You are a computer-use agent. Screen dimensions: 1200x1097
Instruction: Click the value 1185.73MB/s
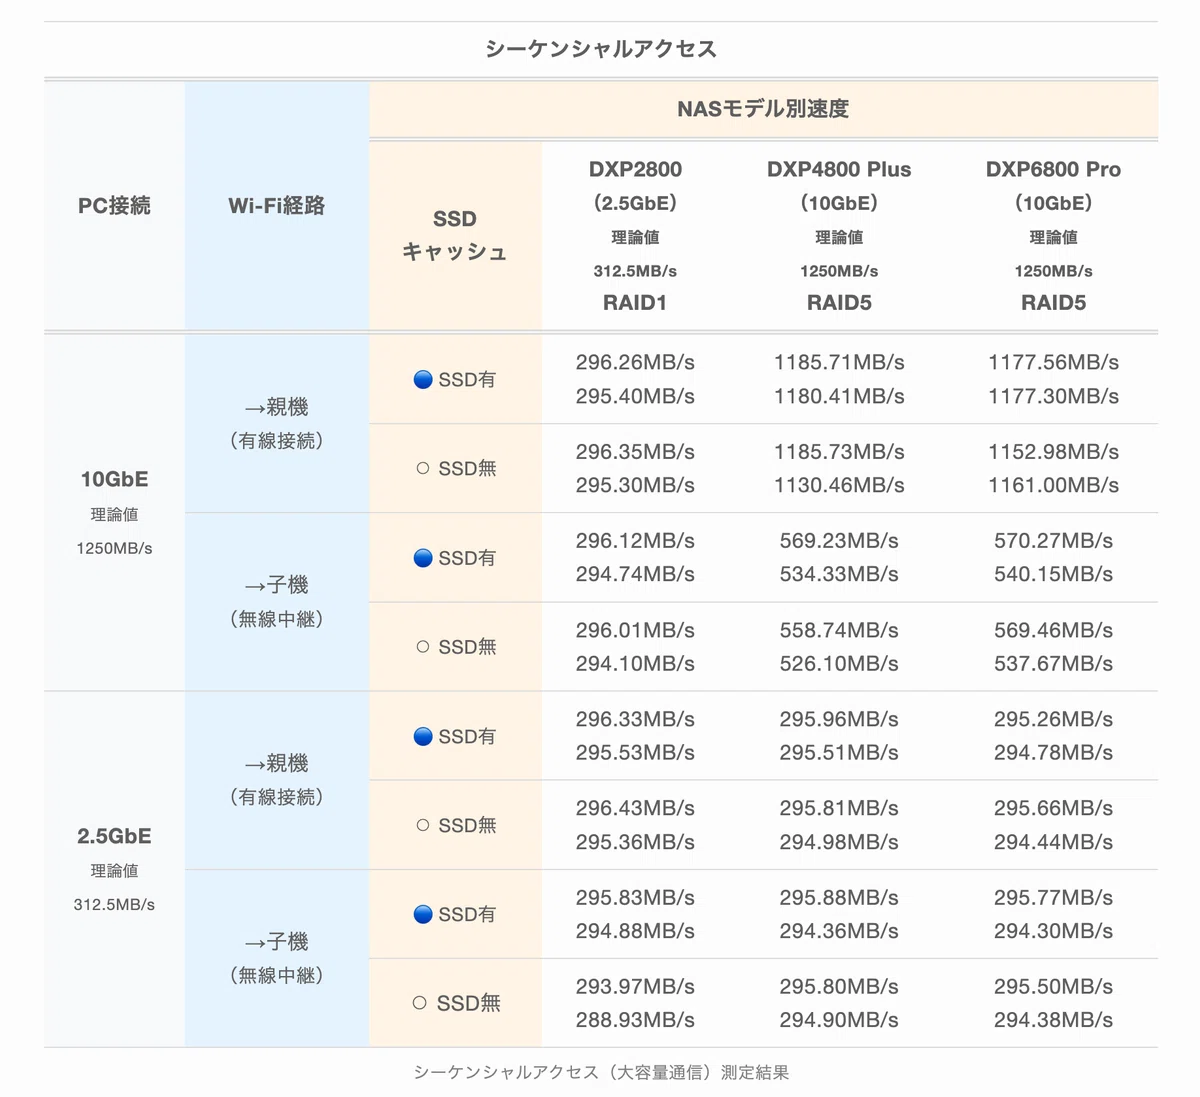pos(839,452)
